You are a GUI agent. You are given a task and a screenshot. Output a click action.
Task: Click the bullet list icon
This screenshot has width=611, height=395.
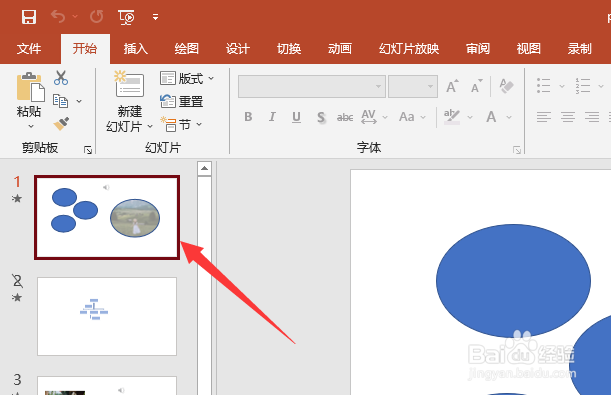coord(544,86)
